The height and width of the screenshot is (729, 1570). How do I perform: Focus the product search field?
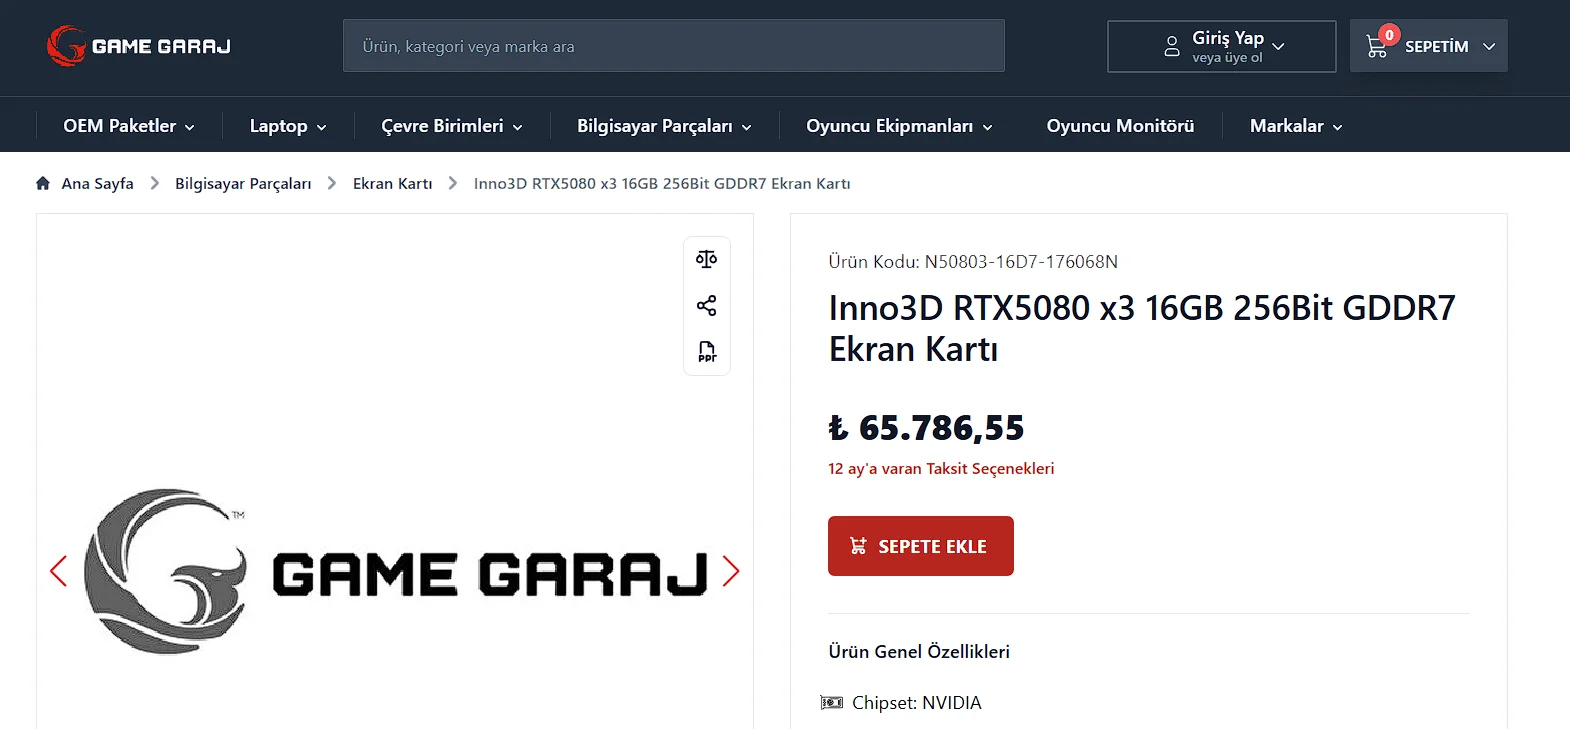click(674, 46)
